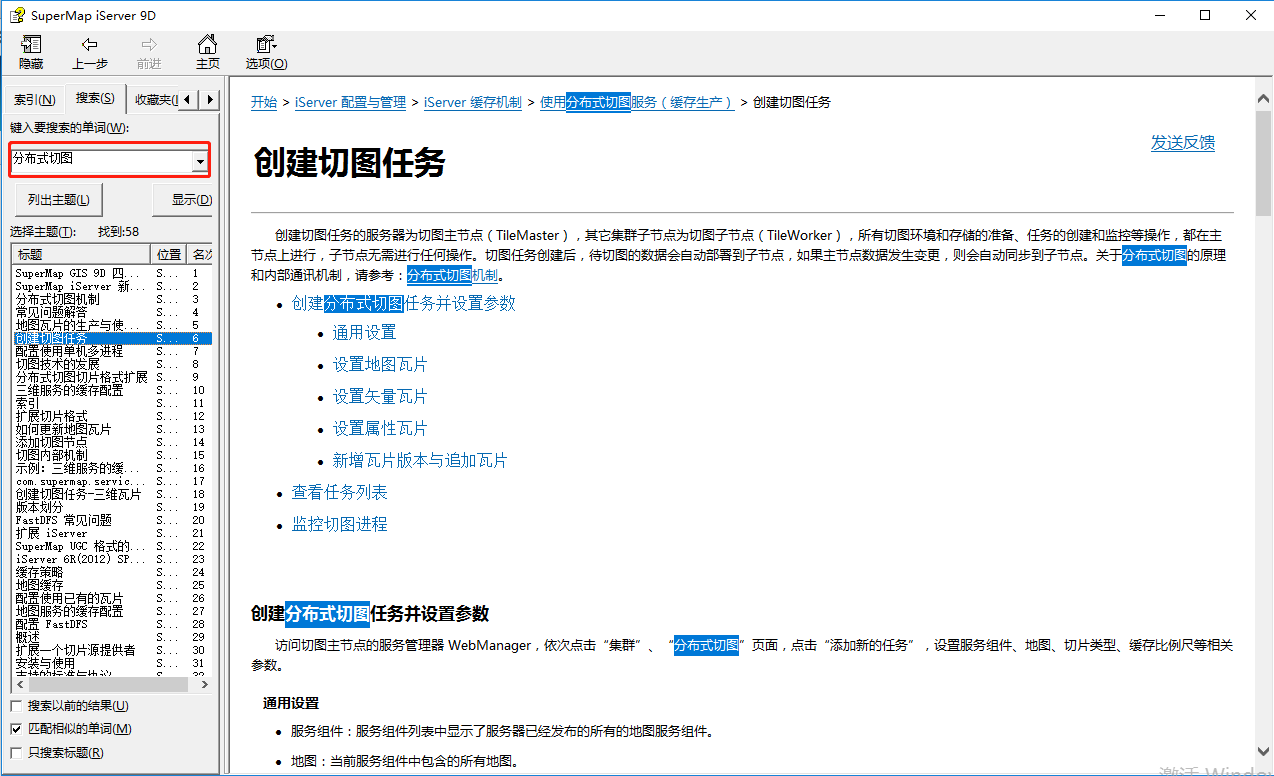
Task: Follow the 开始 breadcrumb link
Action: point(264,102)
